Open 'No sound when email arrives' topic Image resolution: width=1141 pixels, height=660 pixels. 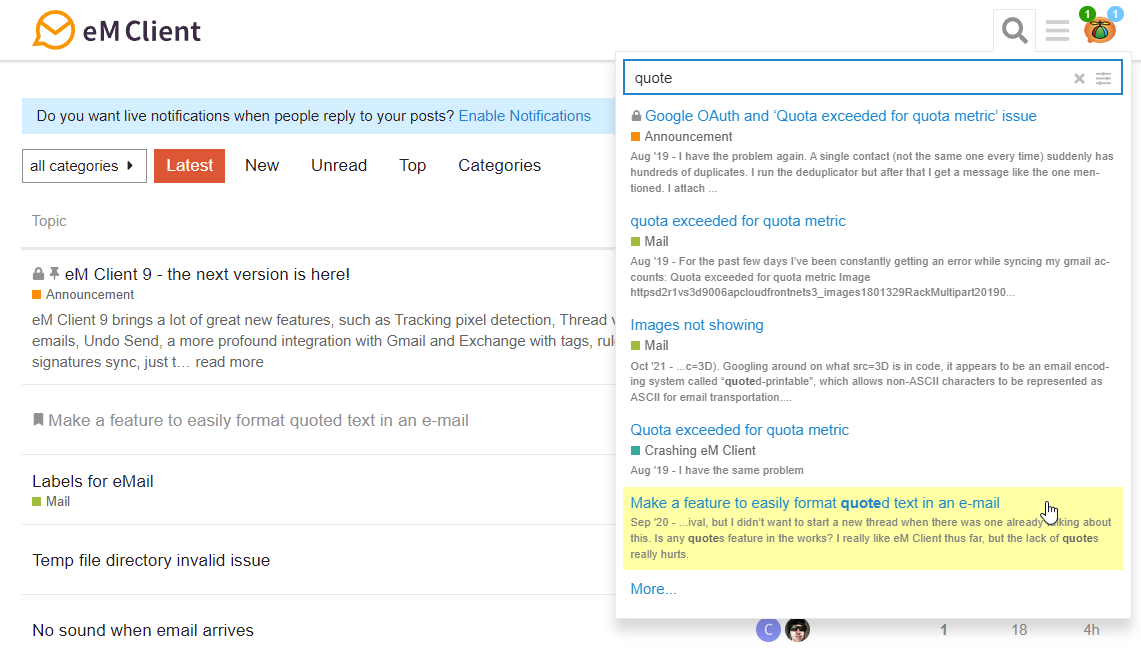pyautogui.click(x=143, y=630)
